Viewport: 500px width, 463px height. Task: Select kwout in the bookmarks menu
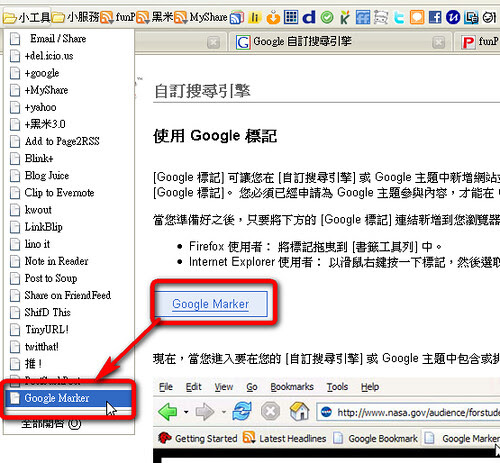click(x=69, y=210)
